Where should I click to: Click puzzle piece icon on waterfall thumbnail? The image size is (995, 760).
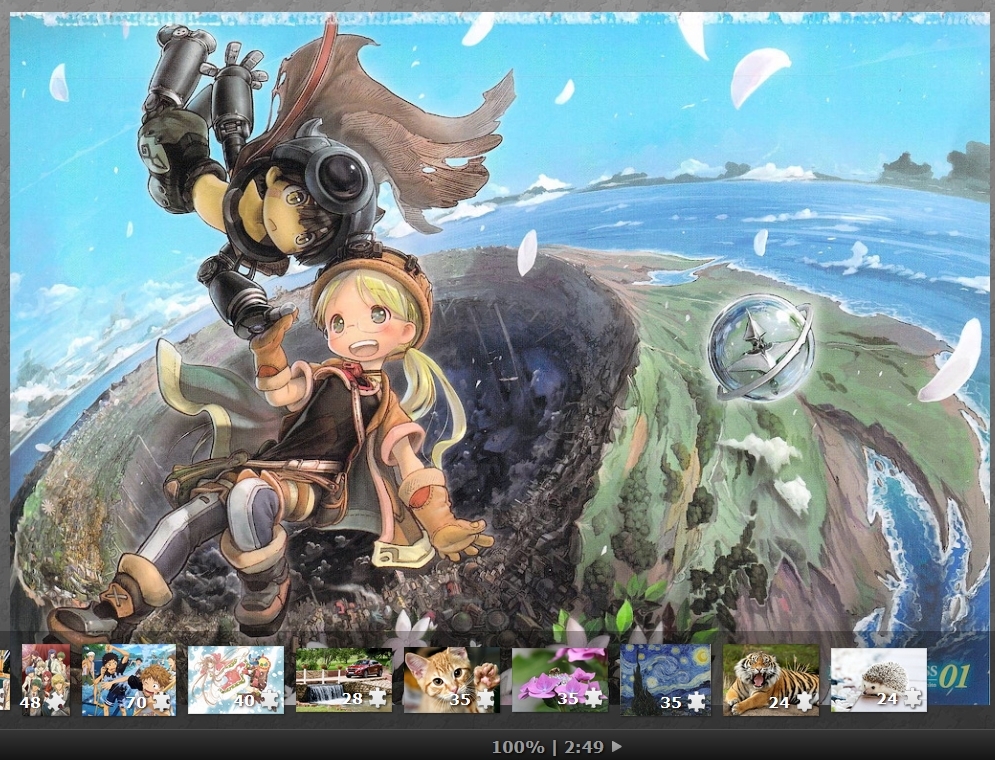(x=378, y=698)
